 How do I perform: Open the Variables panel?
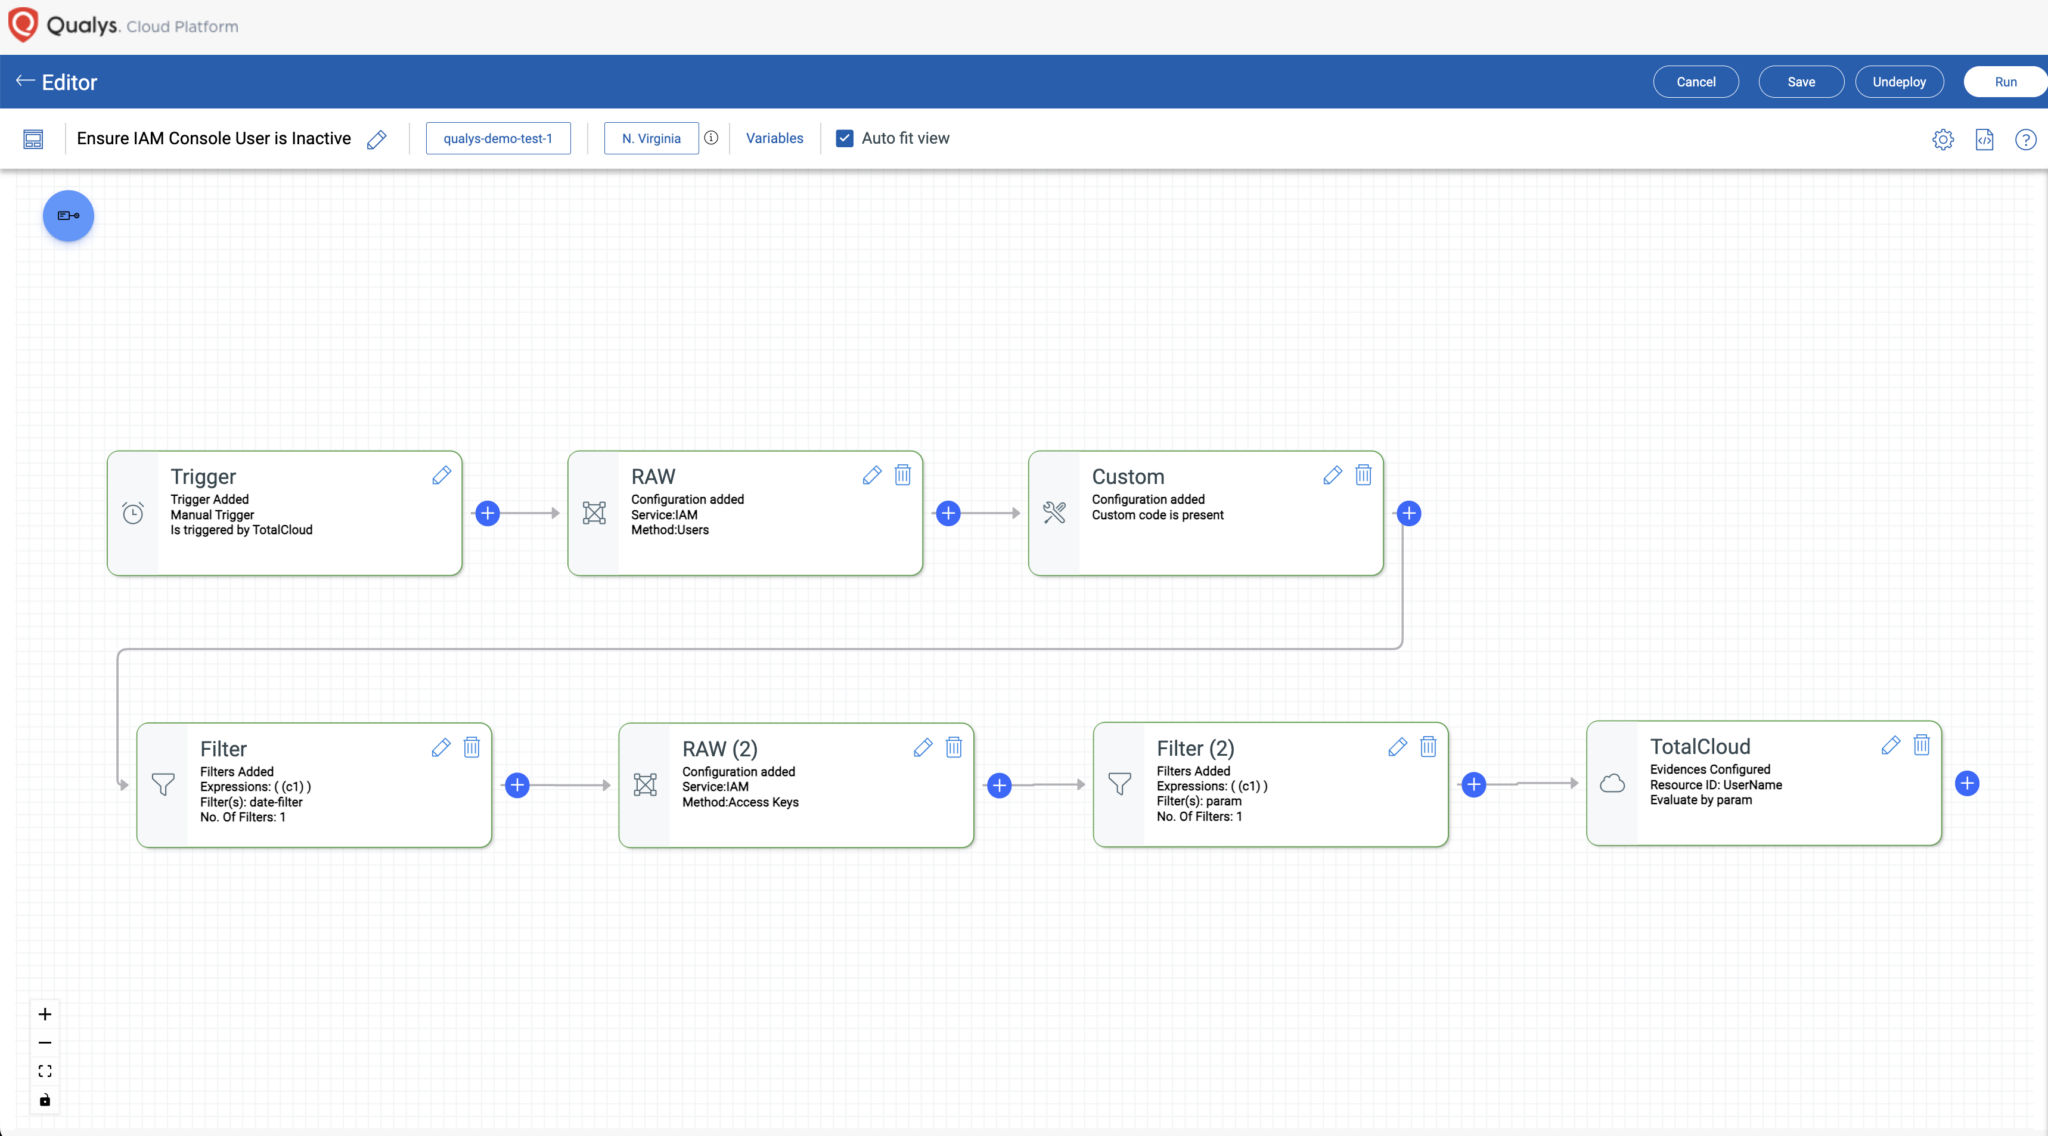773,138
